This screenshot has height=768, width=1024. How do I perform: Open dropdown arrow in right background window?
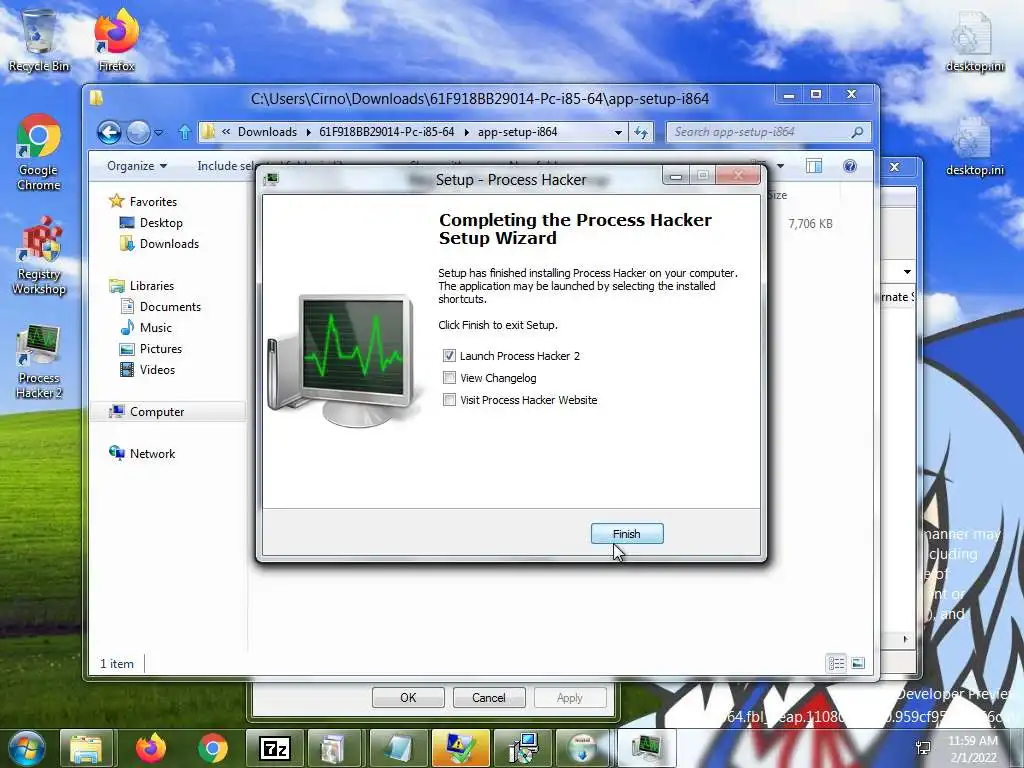click(x=907, y=272)
